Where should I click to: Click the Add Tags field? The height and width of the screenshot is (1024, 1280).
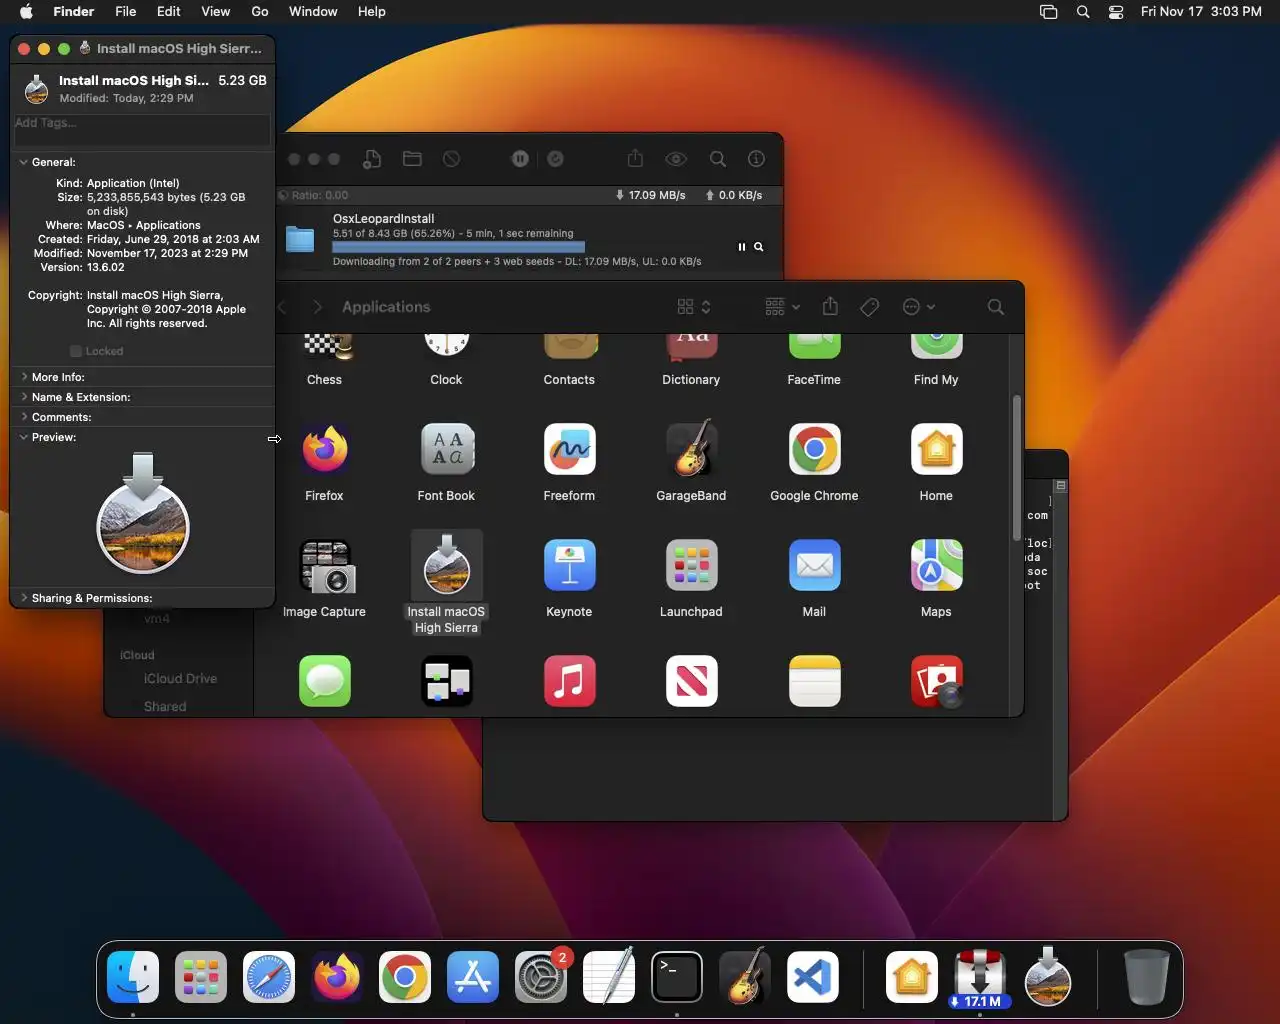[x=141, y=130]
